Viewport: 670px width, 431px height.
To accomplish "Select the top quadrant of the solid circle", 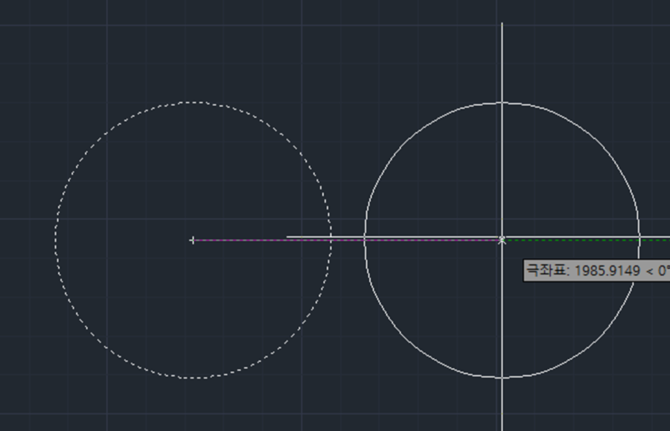I will click(502, 103).
